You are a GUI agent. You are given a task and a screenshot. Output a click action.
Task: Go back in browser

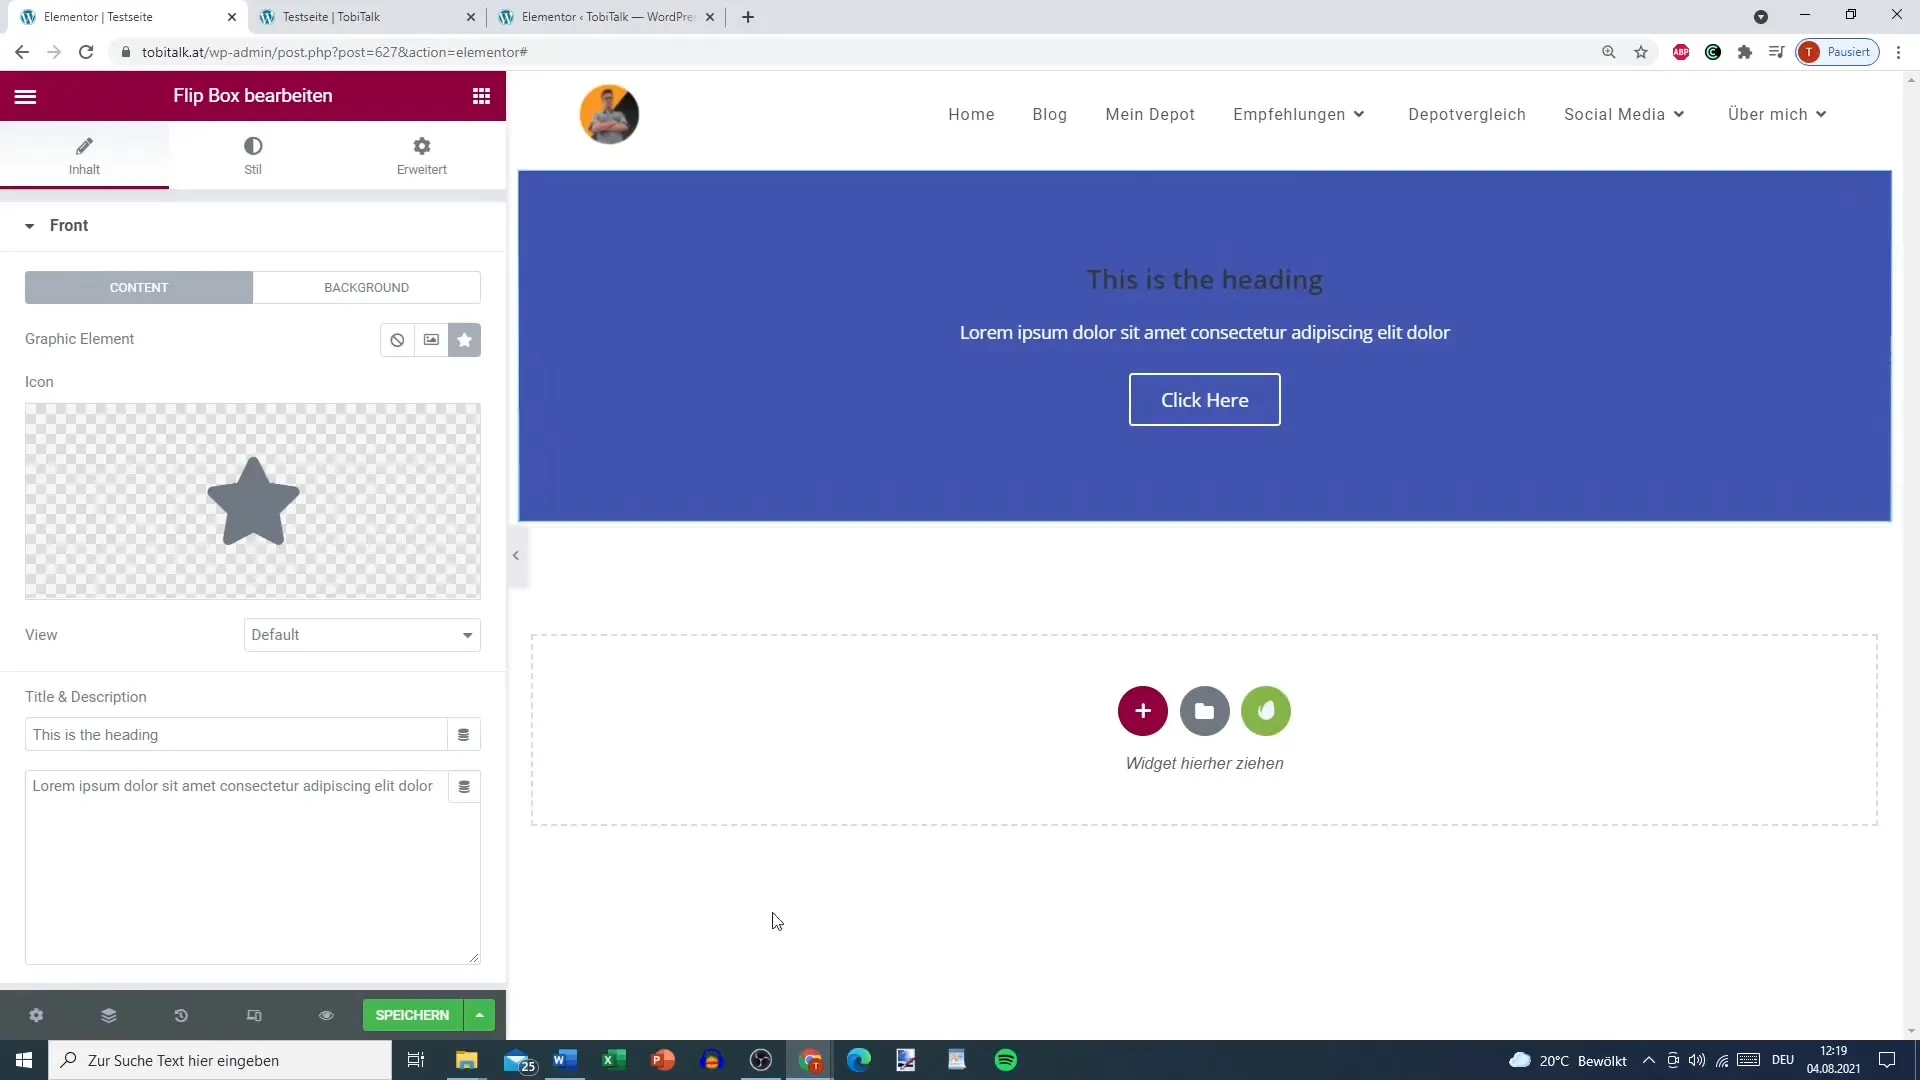point(22,52)
